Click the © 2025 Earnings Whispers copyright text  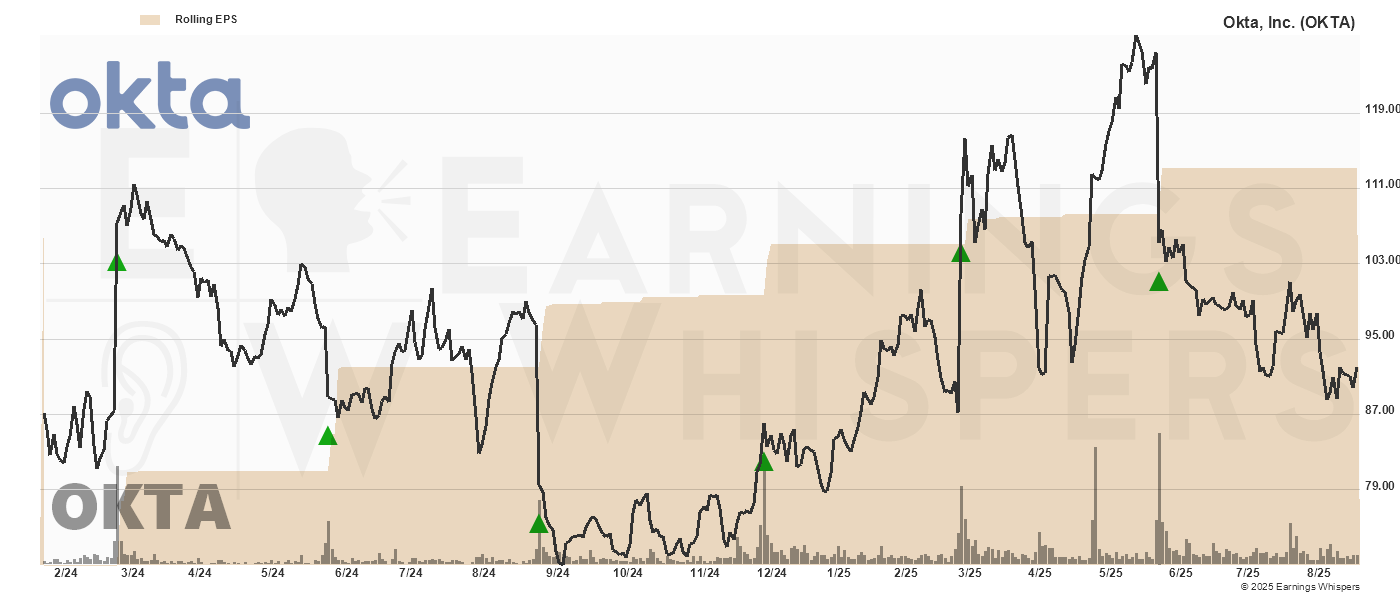1300,587
